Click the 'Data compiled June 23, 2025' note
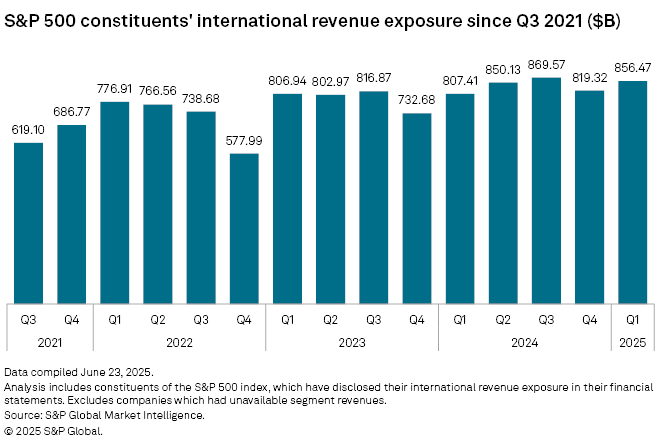This screenshot has height=448, width=660. coord(79,371)
